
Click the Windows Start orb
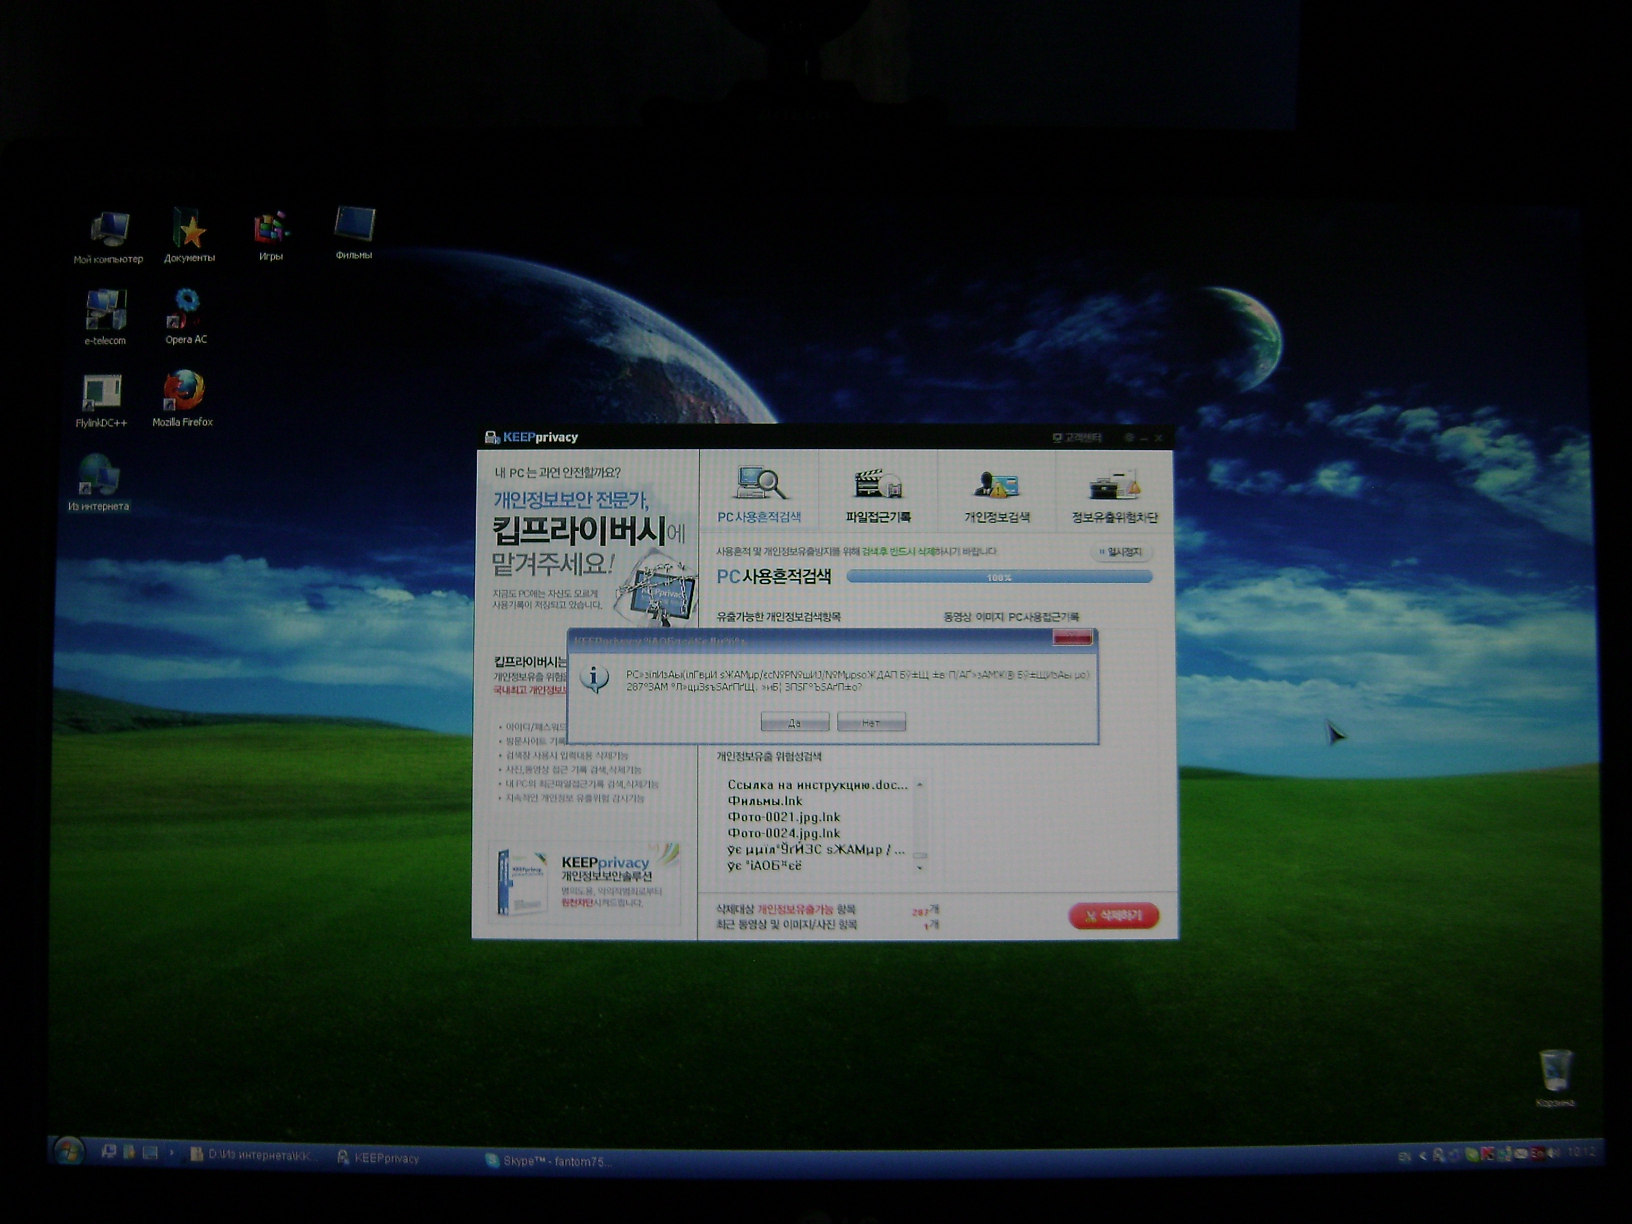68,1152
